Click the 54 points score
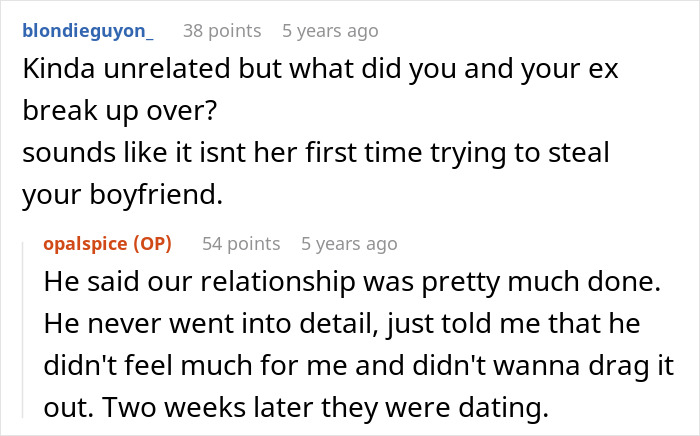 [x=241, y=243]
